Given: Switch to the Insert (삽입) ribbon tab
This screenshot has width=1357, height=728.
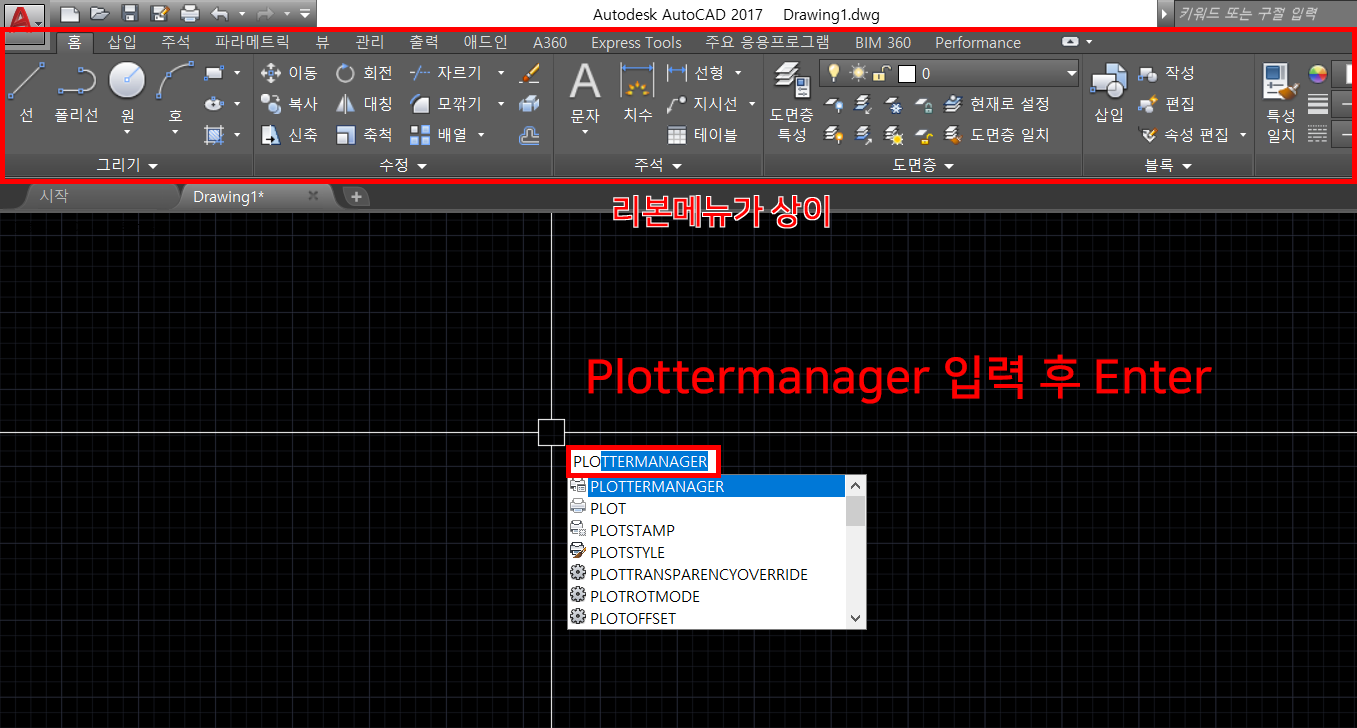Looking at the screenshot, I should coord(122,42).
